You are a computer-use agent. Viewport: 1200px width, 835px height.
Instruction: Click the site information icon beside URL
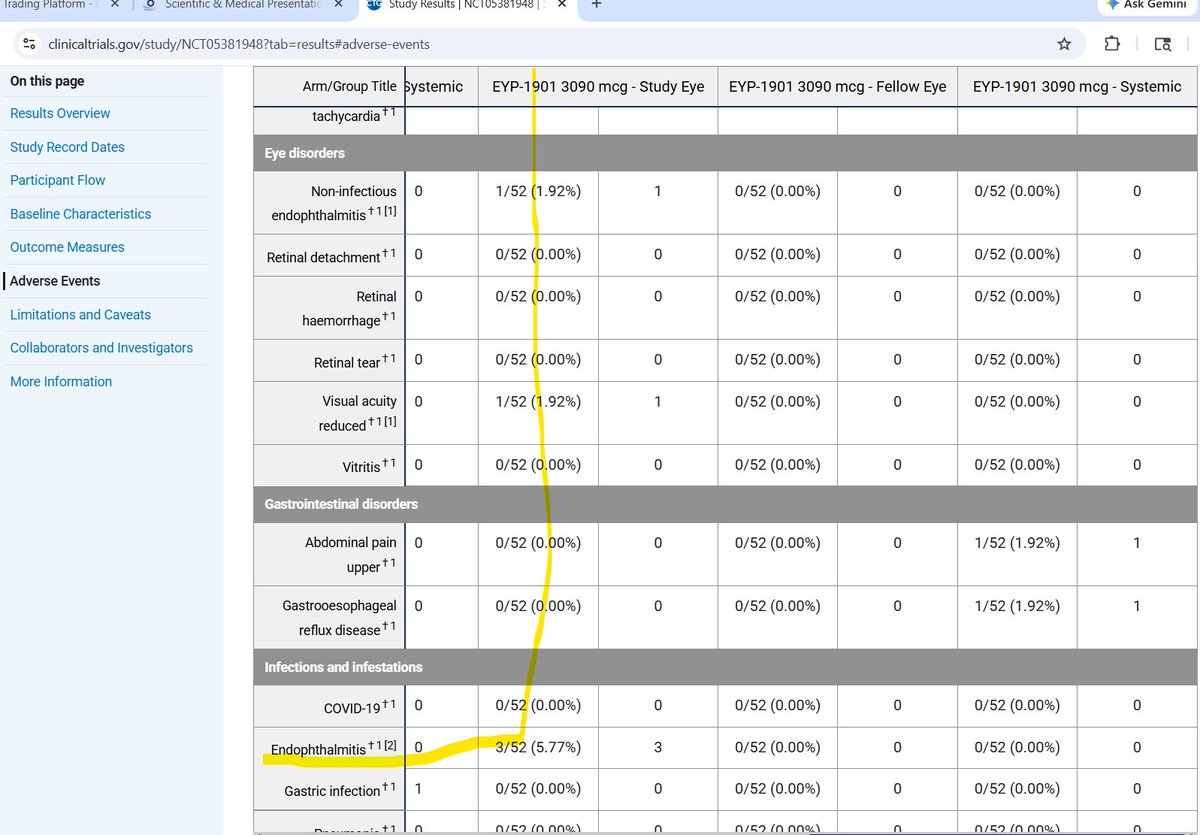(x=29, y=44)
